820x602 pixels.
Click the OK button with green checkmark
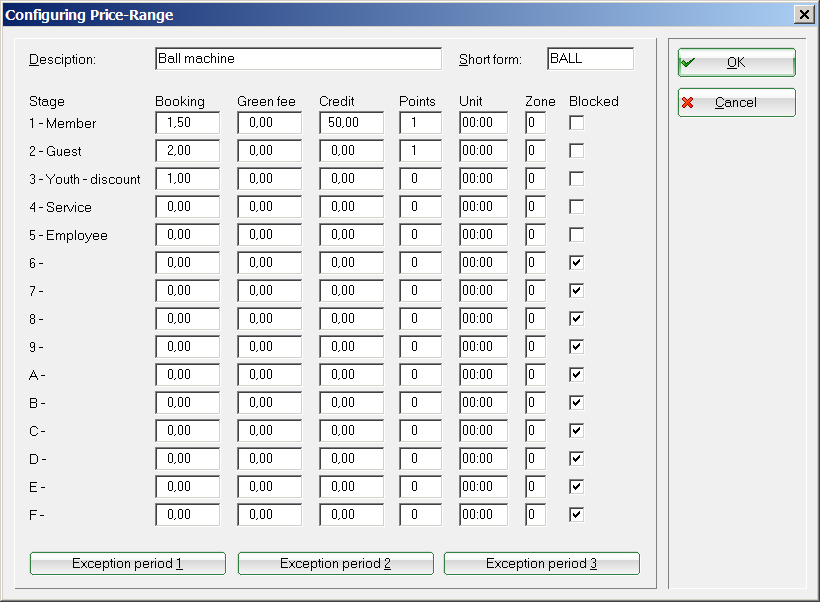coord(736,62)
